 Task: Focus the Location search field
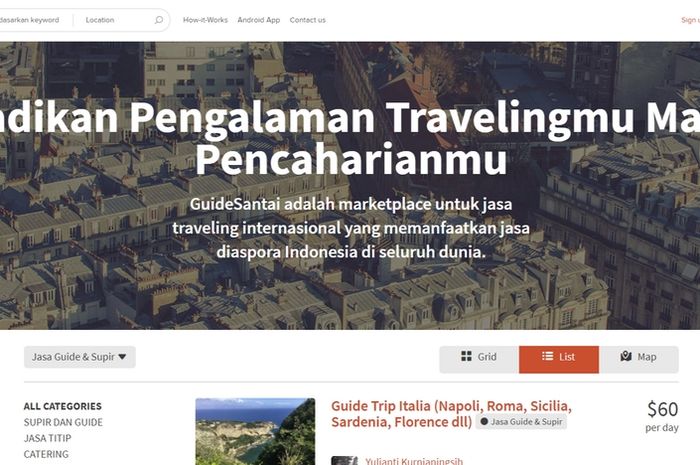[114, 20]
